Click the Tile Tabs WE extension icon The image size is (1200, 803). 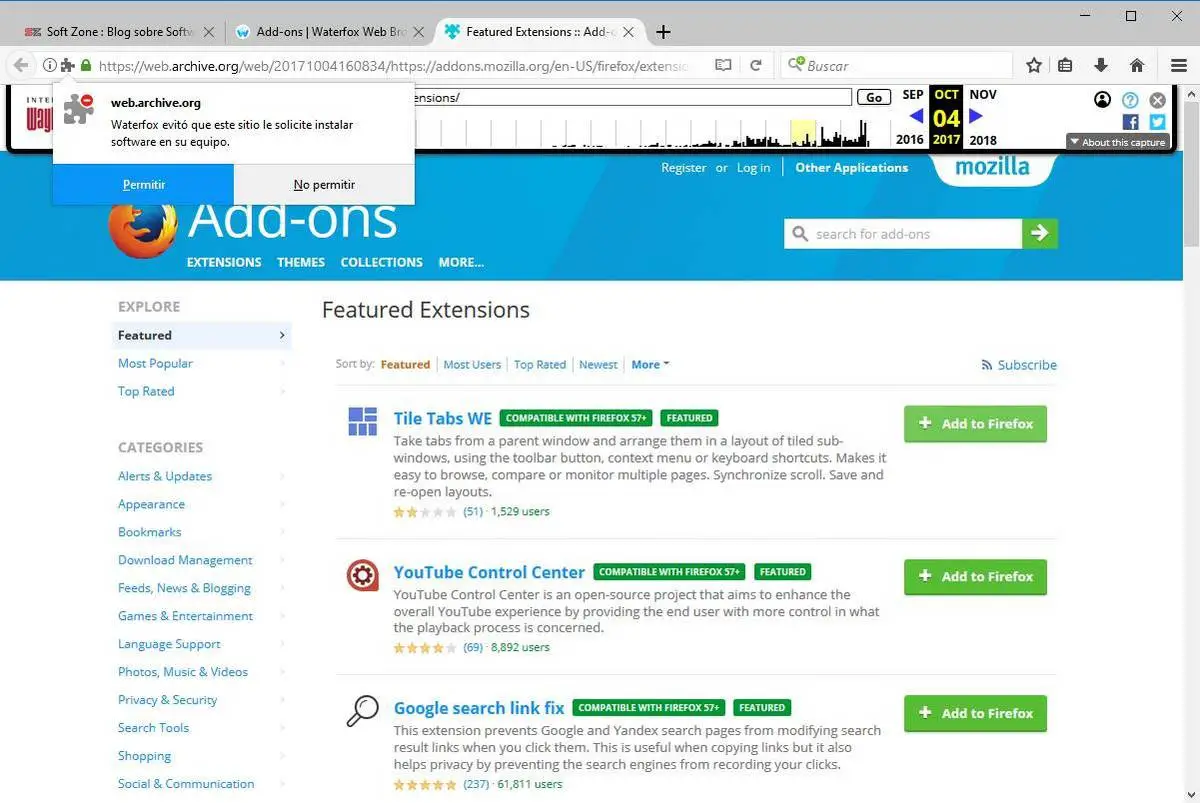362,421
